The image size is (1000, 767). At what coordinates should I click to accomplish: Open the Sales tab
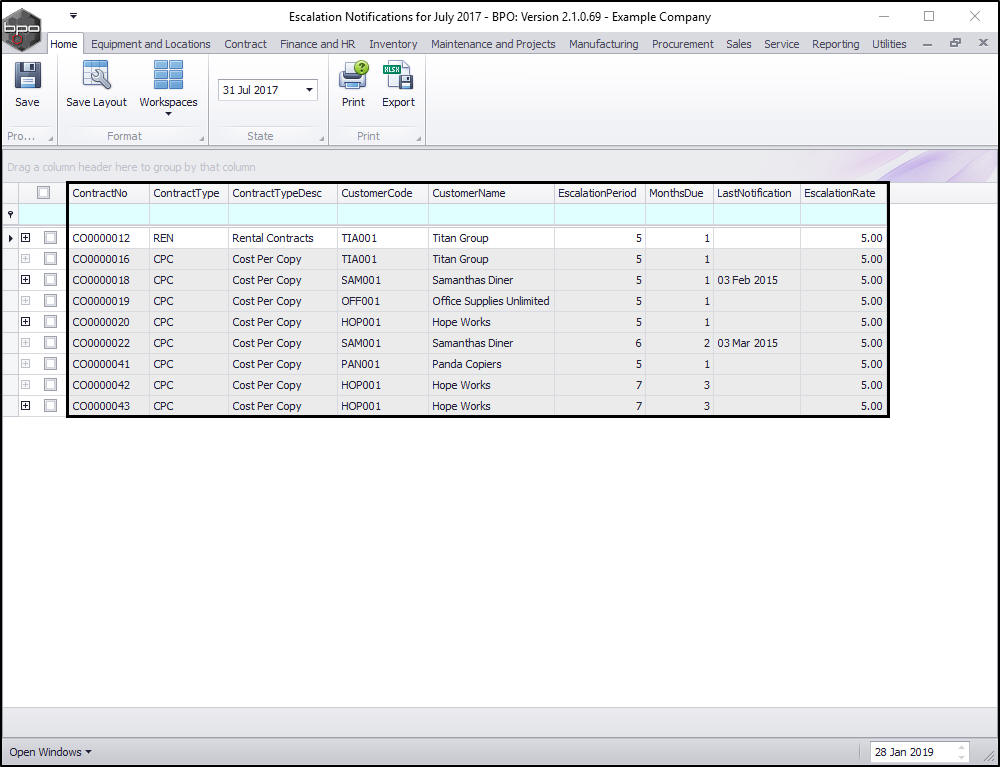click(739, 44)
